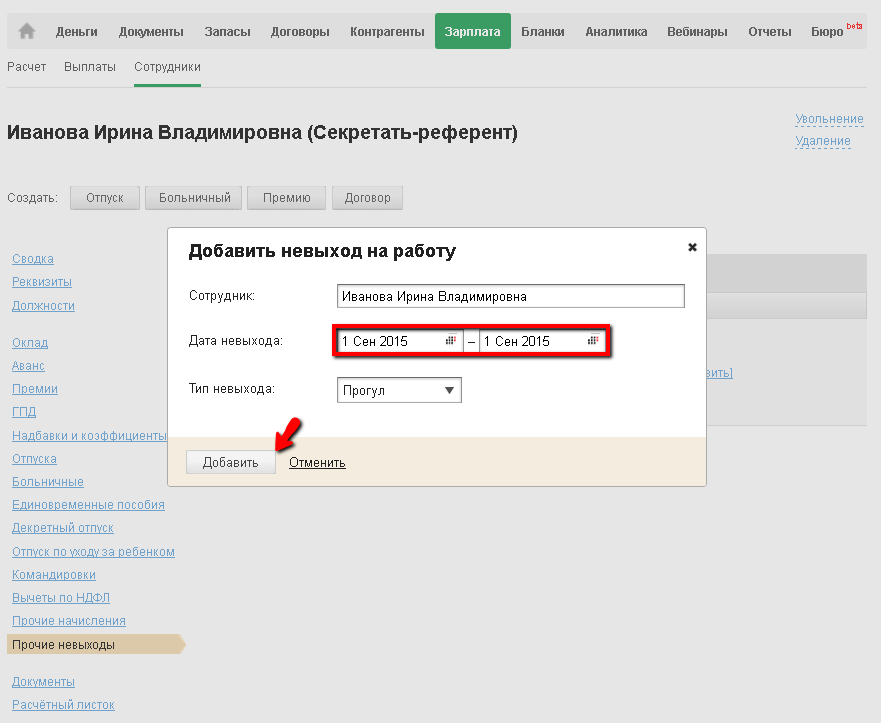
Task: Open the Зарплата menu tab
Action: 473,31
